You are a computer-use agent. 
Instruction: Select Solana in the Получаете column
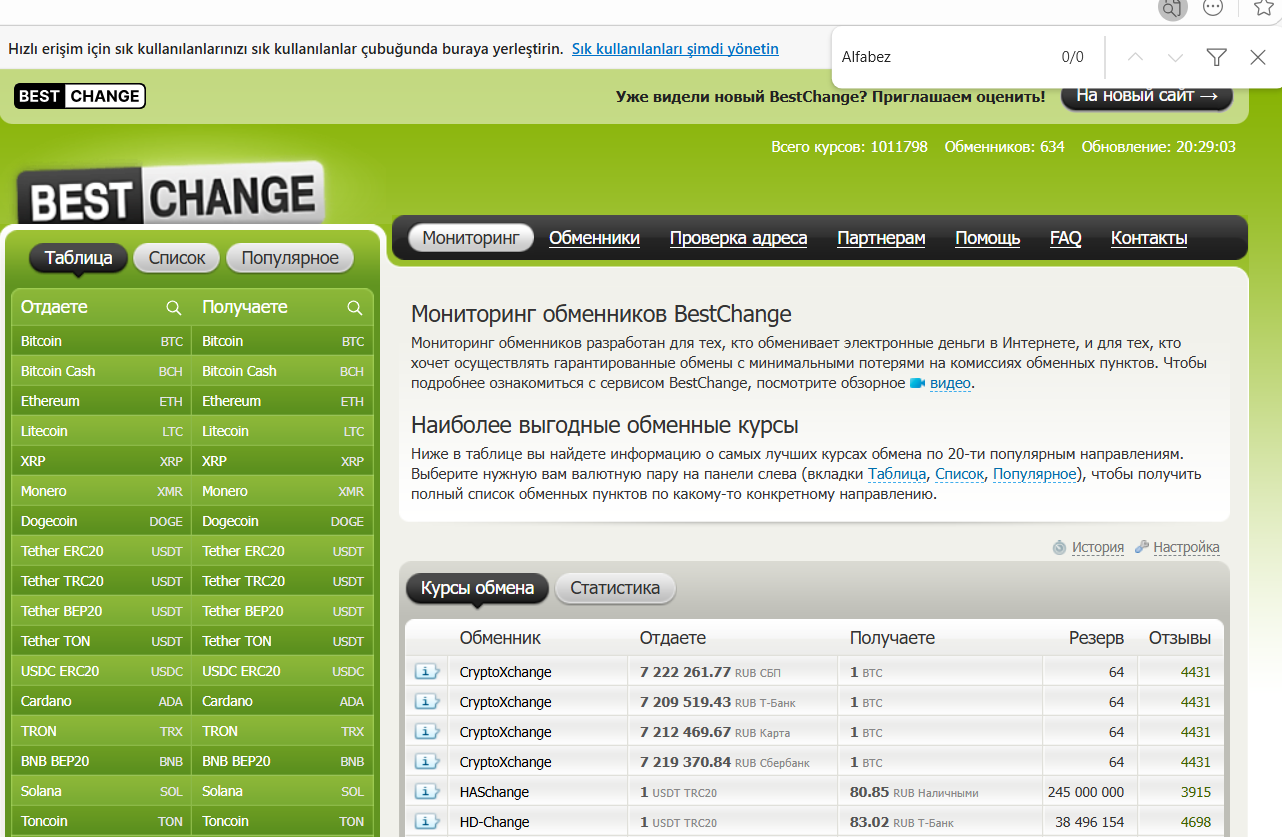pos(283,791)
